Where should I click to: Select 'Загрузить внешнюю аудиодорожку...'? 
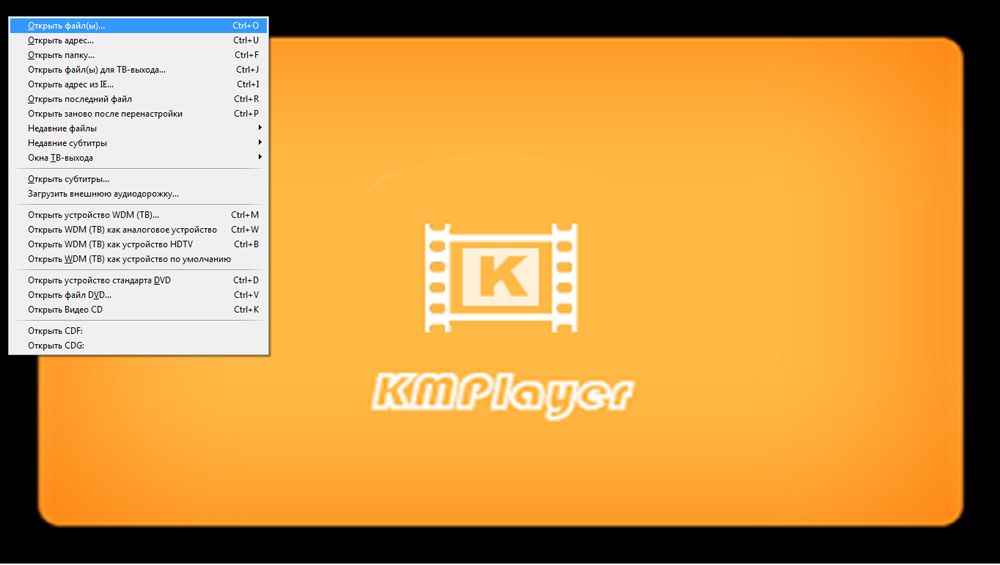click(x=138, y=194)
